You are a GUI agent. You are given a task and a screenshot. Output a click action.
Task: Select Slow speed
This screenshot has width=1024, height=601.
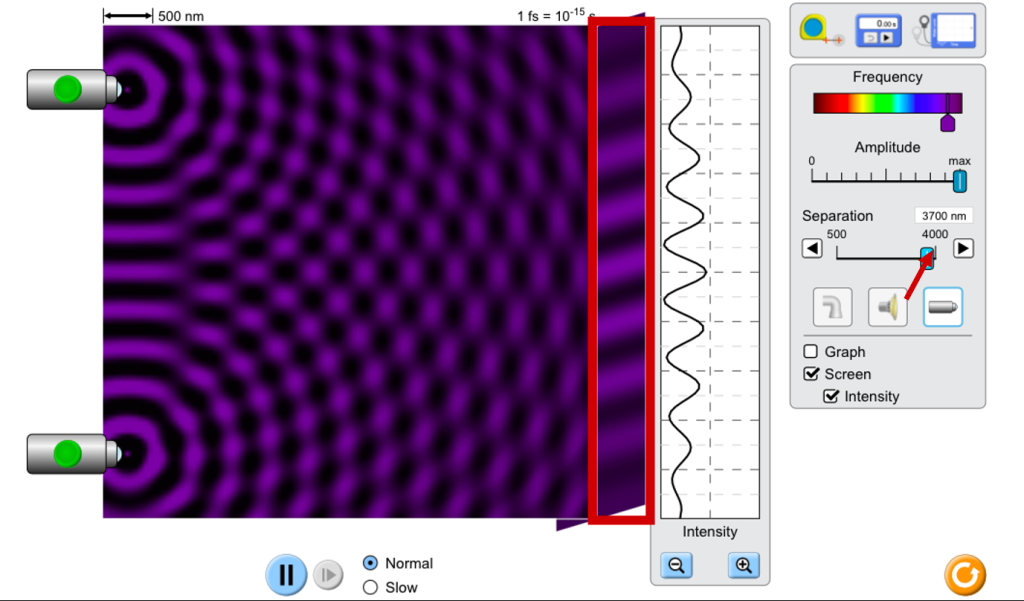pos(370,587)
